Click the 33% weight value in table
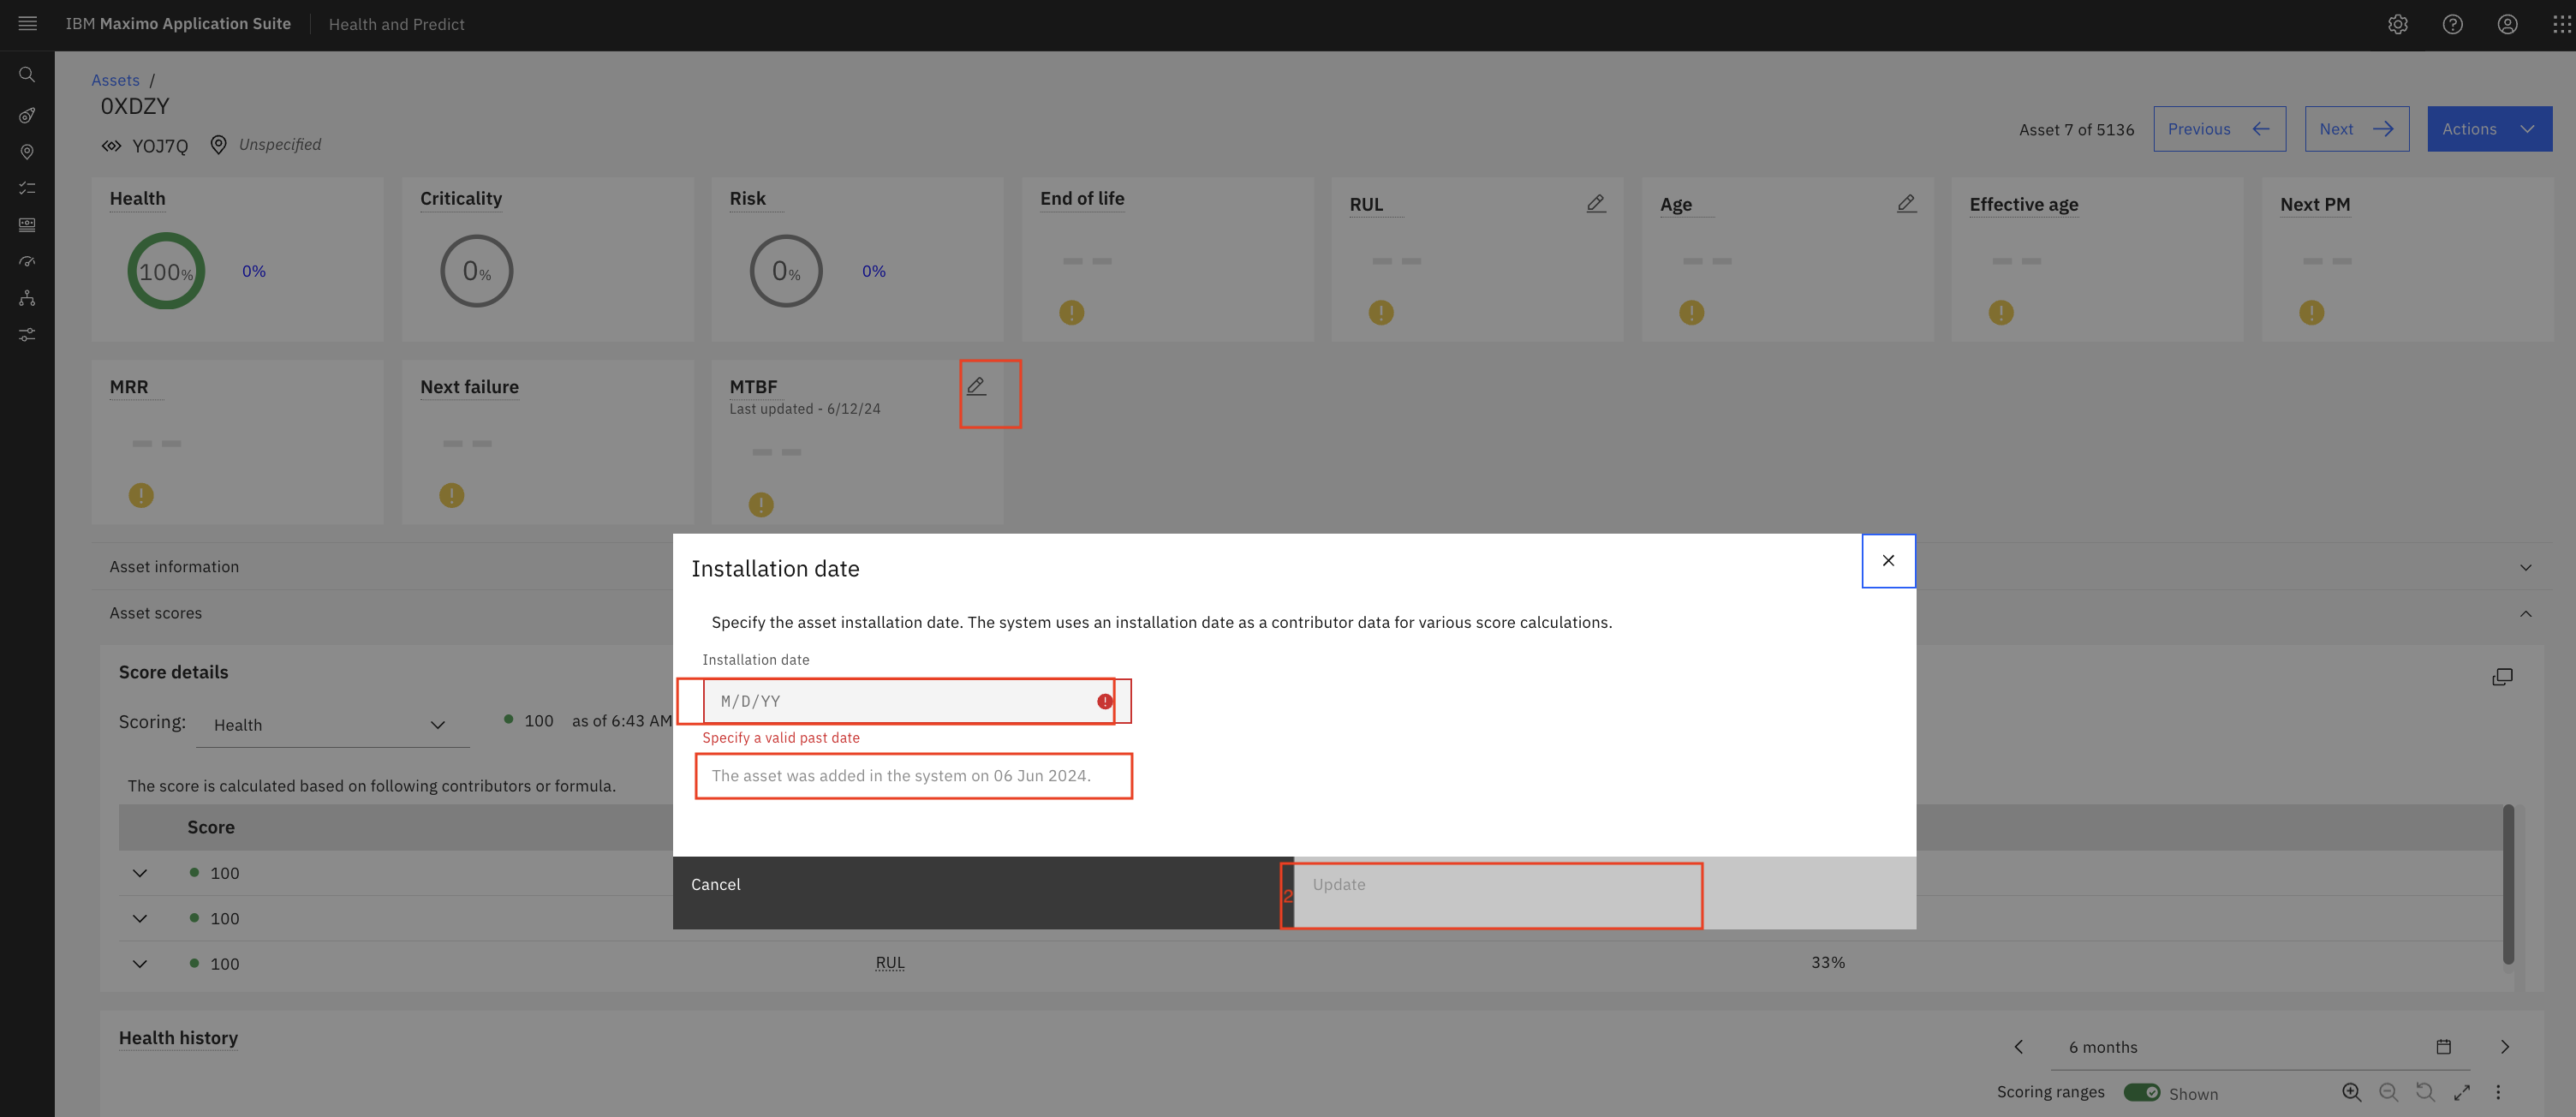 coord(1827,962)
